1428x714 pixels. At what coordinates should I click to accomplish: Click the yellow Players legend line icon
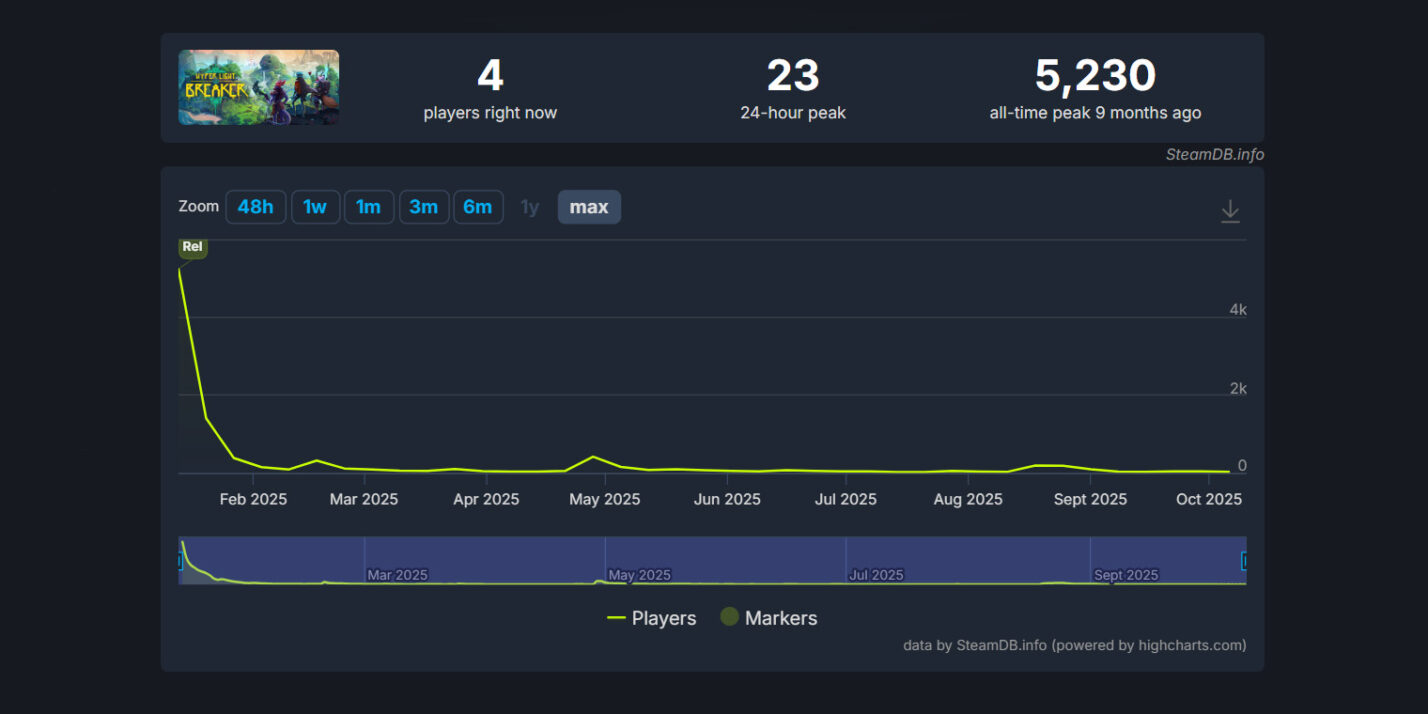click(616, 618)
